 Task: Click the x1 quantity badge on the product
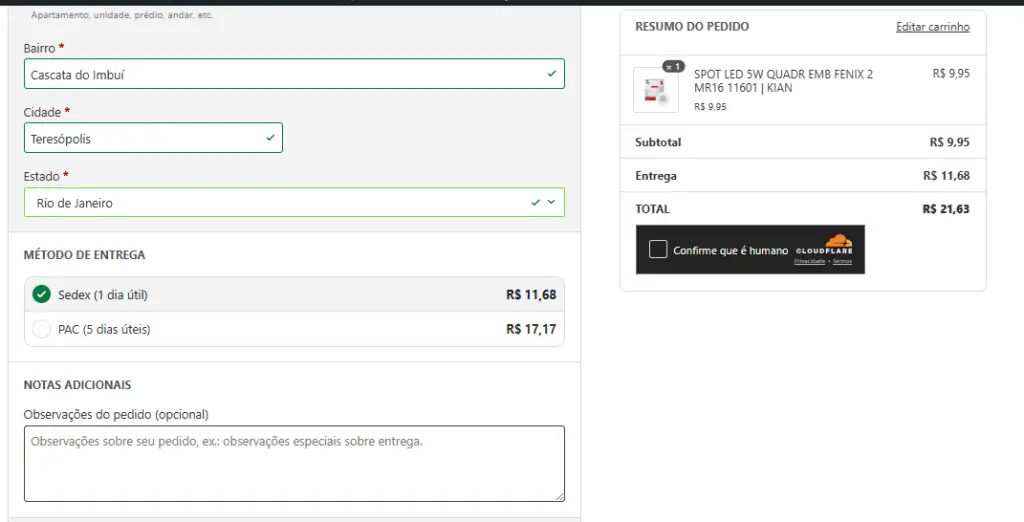(673, 67)
